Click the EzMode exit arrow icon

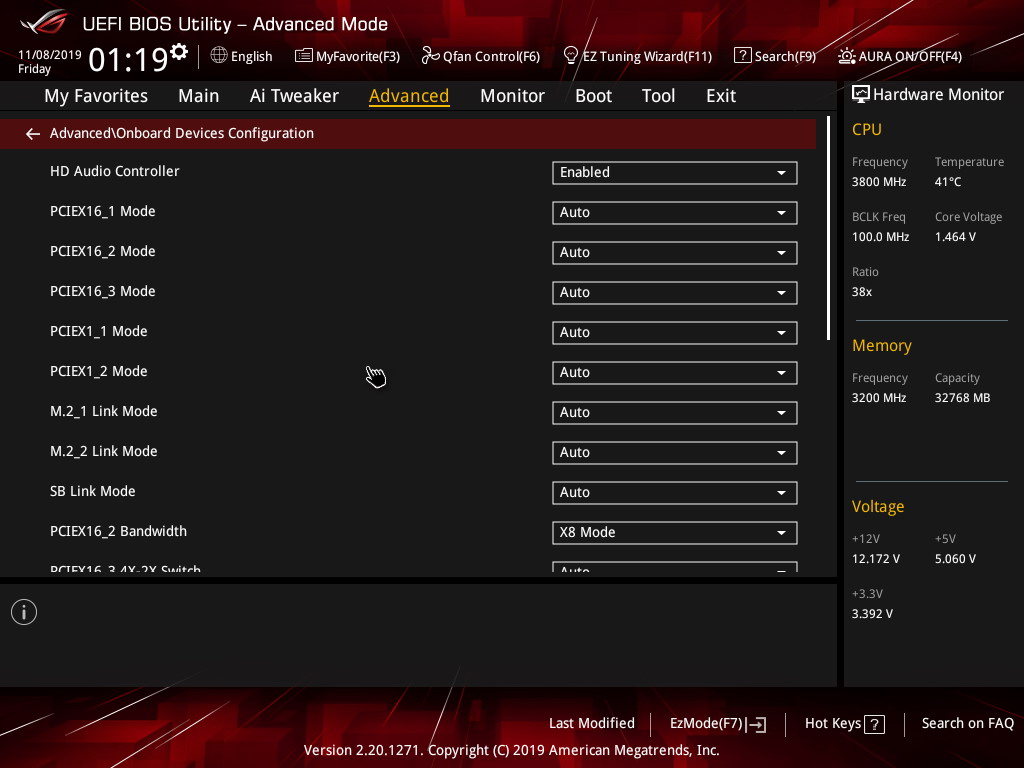[x=757, y=724]
